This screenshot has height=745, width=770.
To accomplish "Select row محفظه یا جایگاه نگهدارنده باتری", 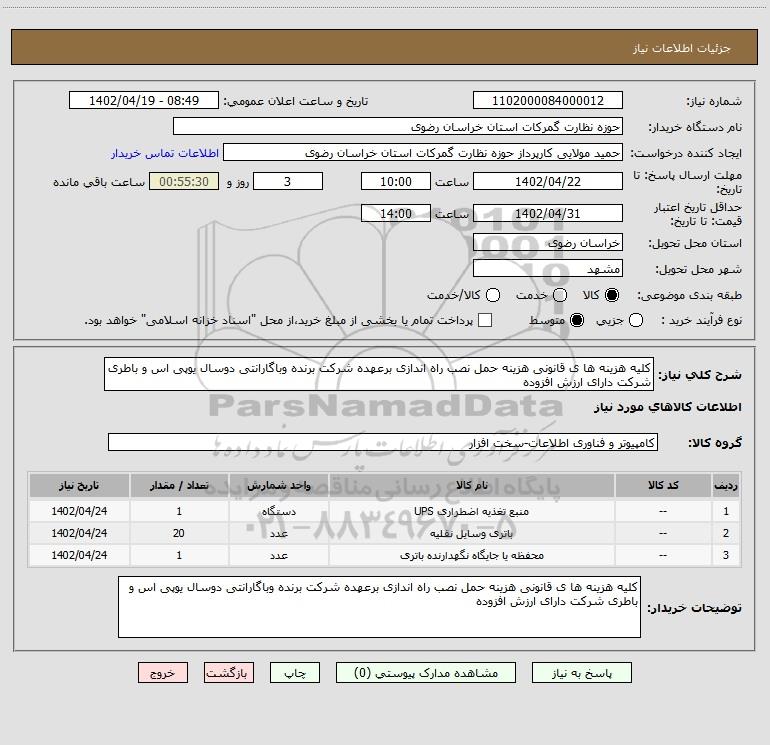I will pos(385,555).
